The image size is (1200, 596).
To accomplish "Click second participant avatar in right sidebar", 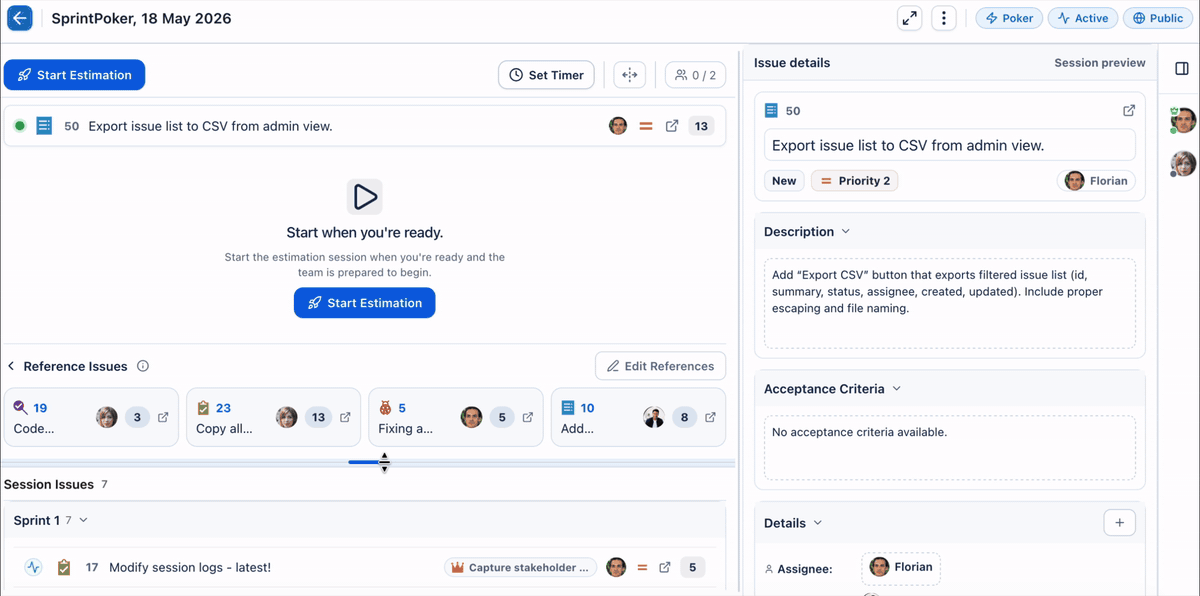I will pyautogui.click(x=1183, y=163).
